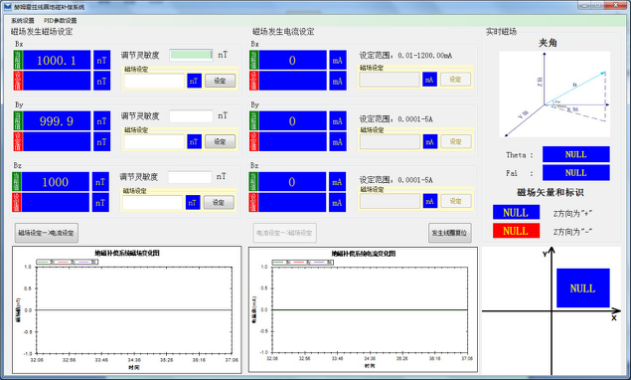Click the Theta NULL value box
Viewport: 631px width, 380px height.
tap(576, 155)
